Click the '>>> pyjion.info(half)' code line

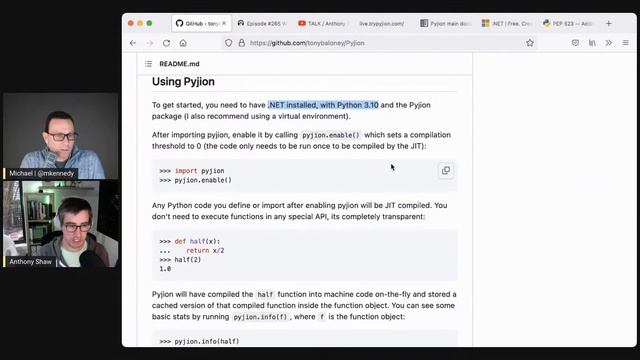tap(199, 341)
